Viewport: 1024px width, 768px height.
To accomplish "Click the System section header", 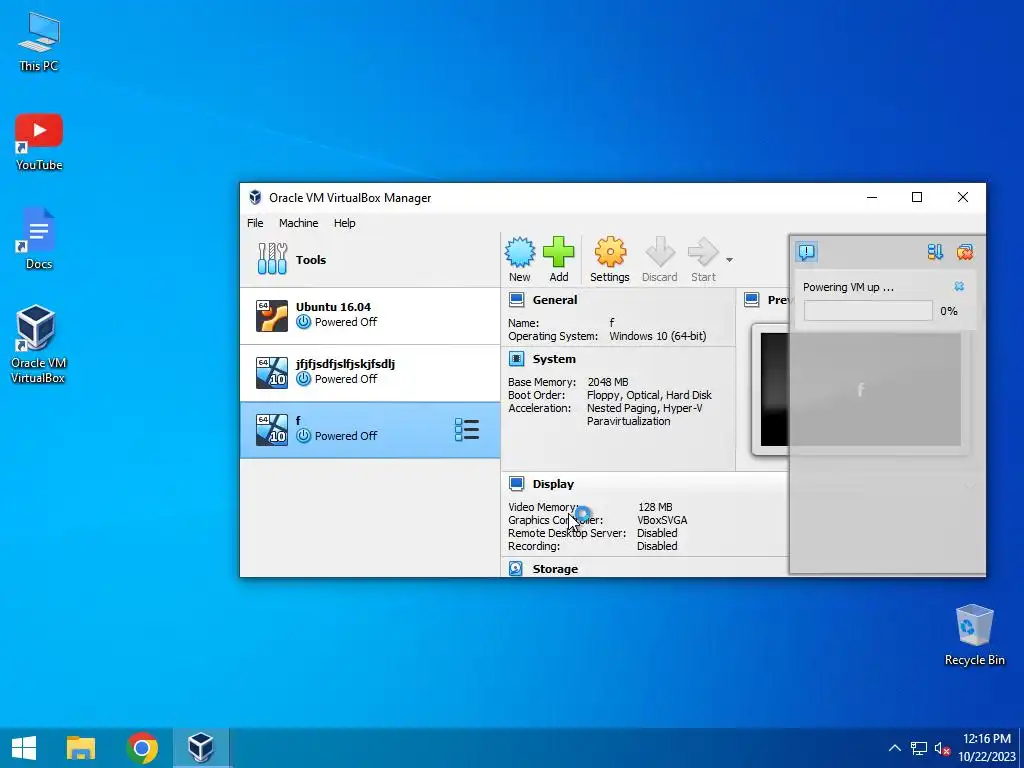I will click(x=554, y=359).
